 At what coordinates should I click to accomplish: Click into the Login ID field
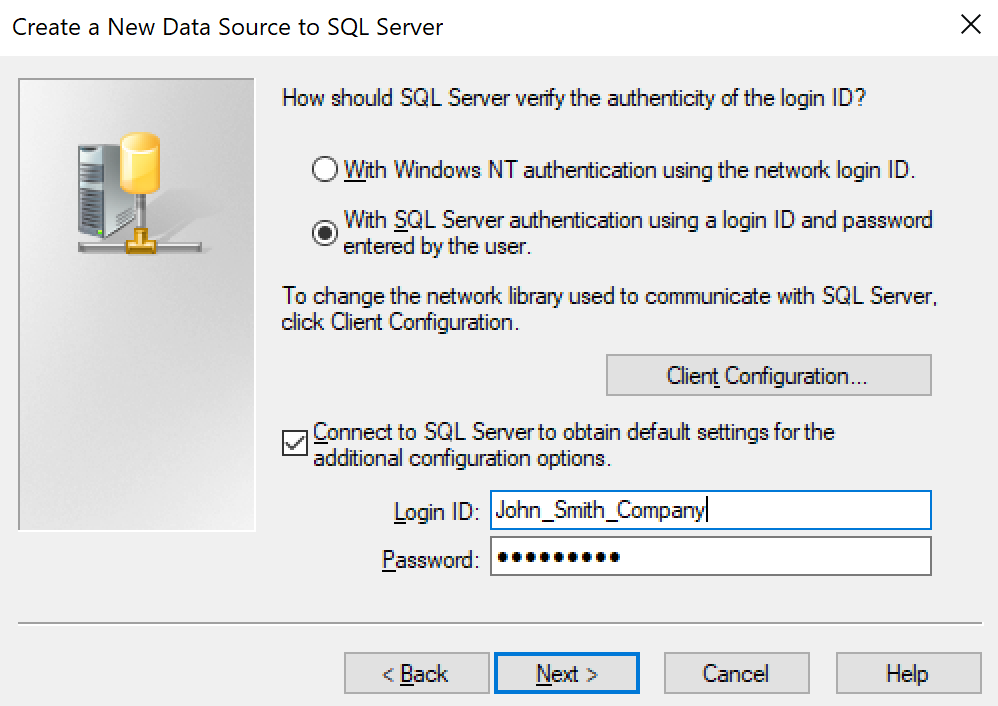click(x=710, y=510)
